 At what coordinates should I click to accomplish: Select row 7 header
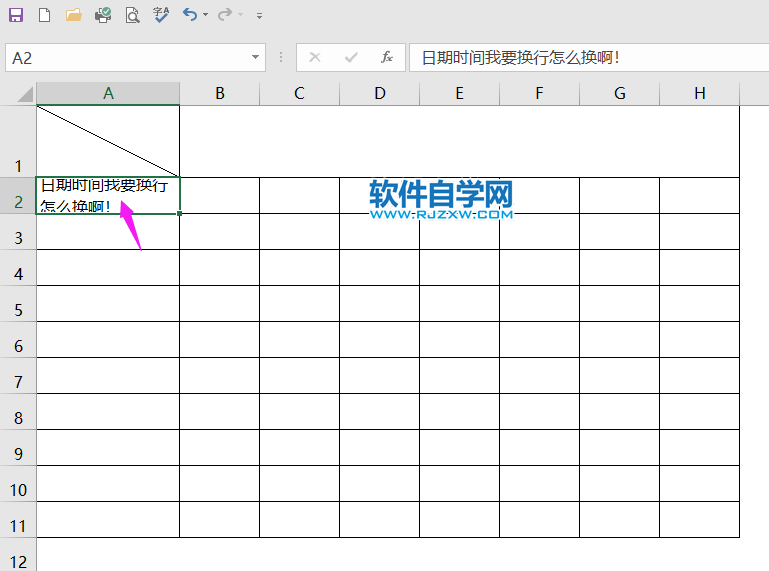point(18,375)
